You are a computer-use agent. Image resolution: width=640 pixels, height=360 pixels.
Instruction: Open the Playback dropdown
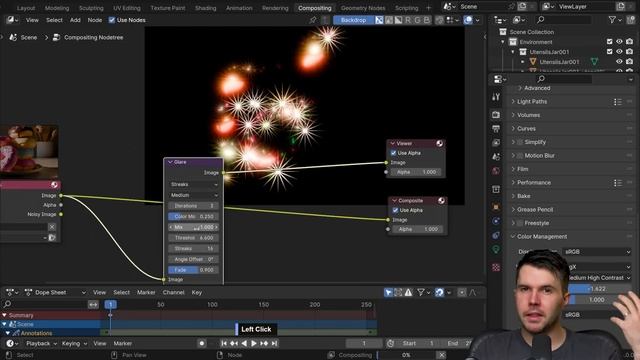point(41,344)
